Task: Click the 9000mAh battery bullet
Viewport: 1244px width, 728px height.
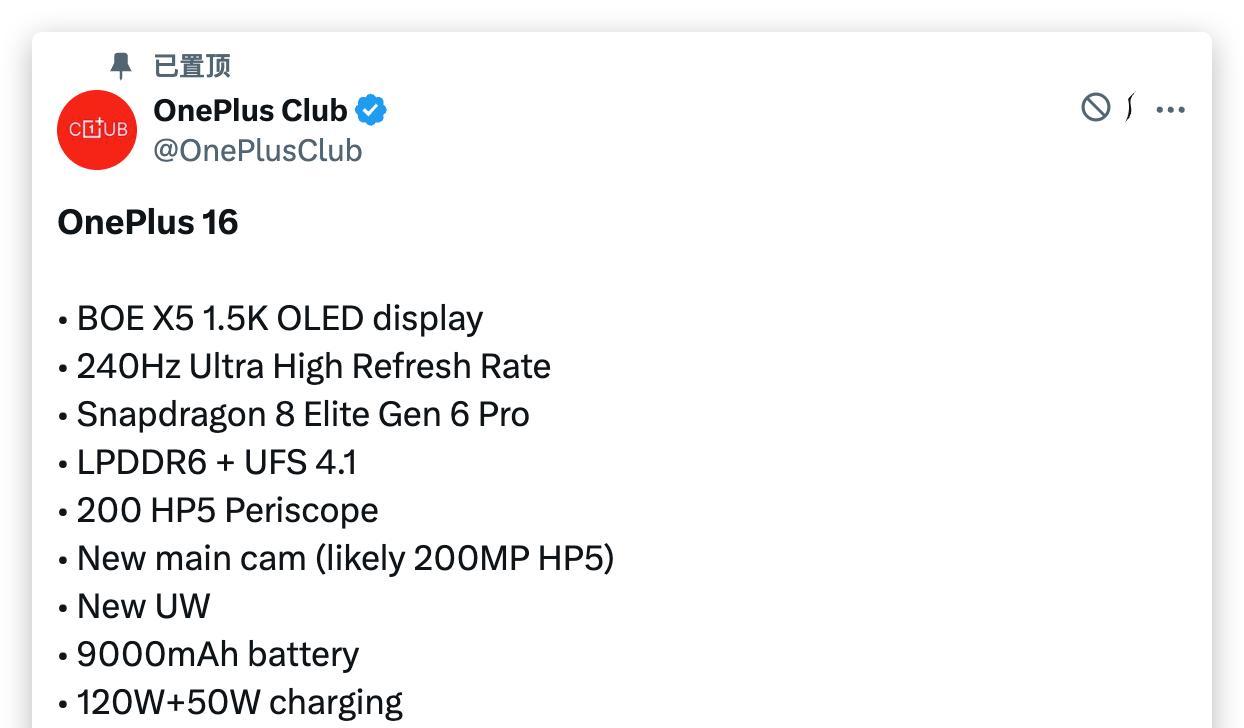Action: tap(217, 654)
